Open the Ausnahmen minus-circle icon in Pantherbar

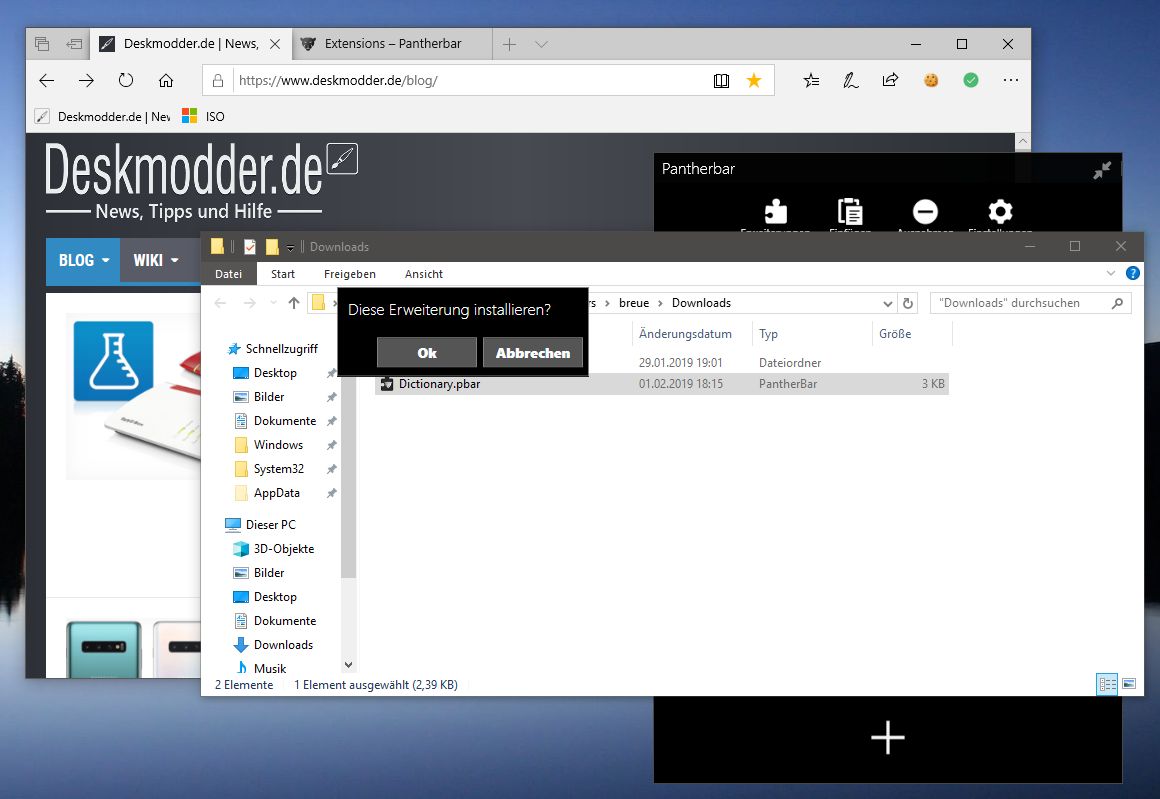tap(925, 212)
